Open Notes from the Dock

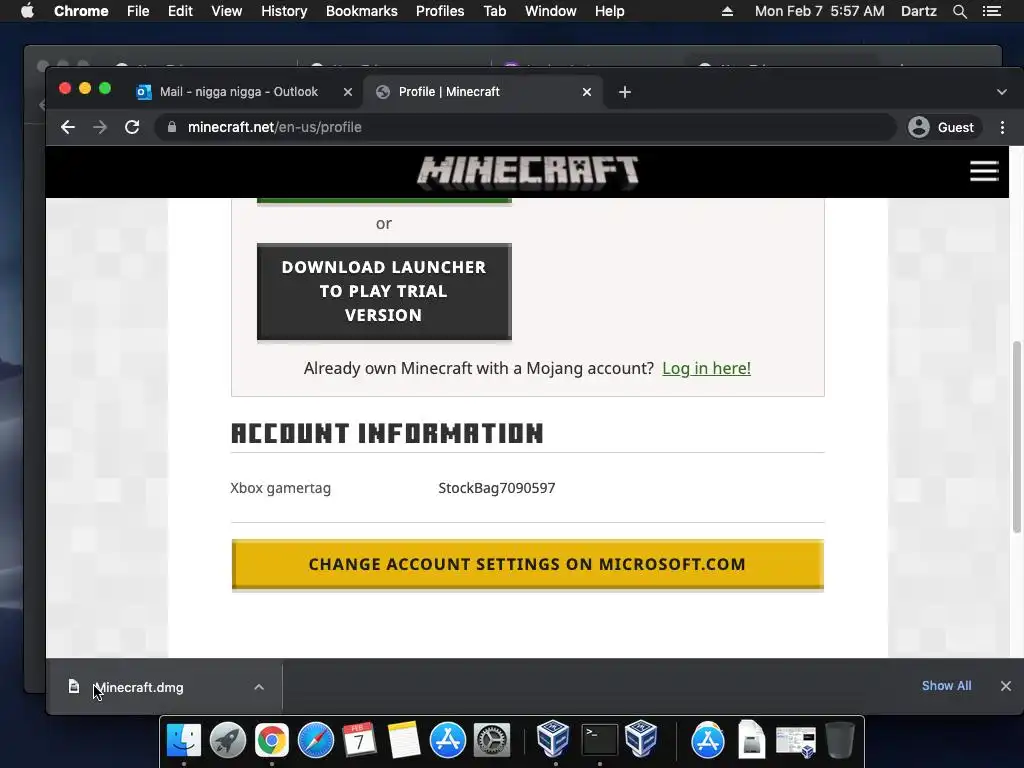tap(404, 740)
